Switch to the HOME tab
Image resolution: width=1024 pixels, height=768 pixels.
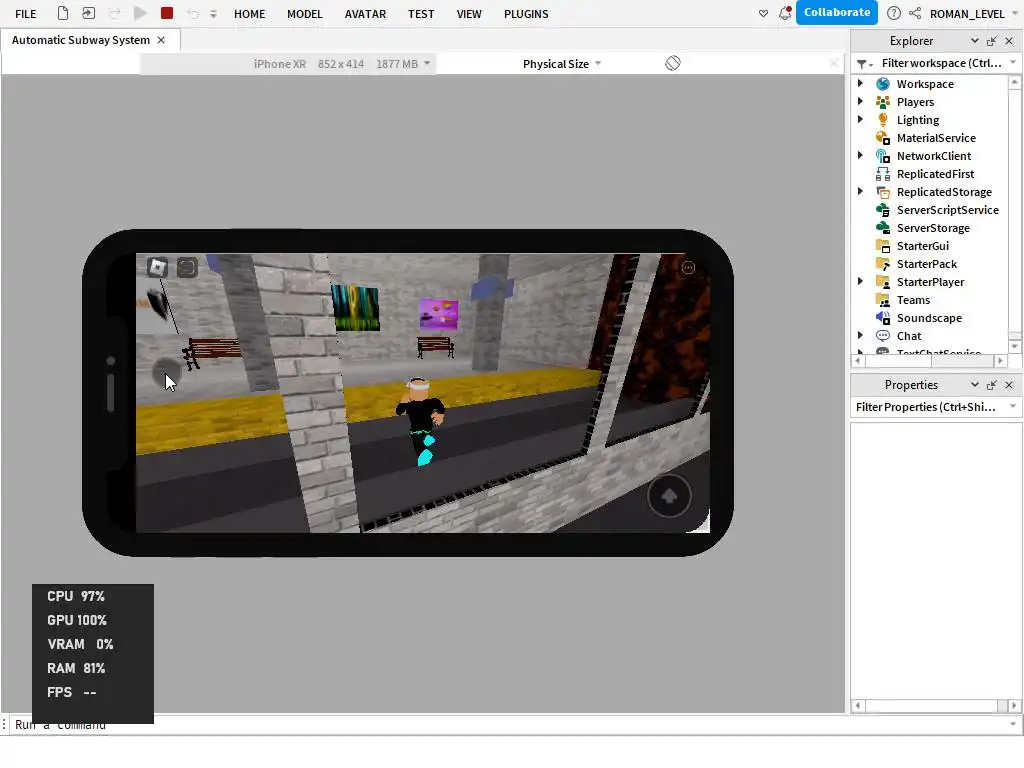tap(249, 14)
